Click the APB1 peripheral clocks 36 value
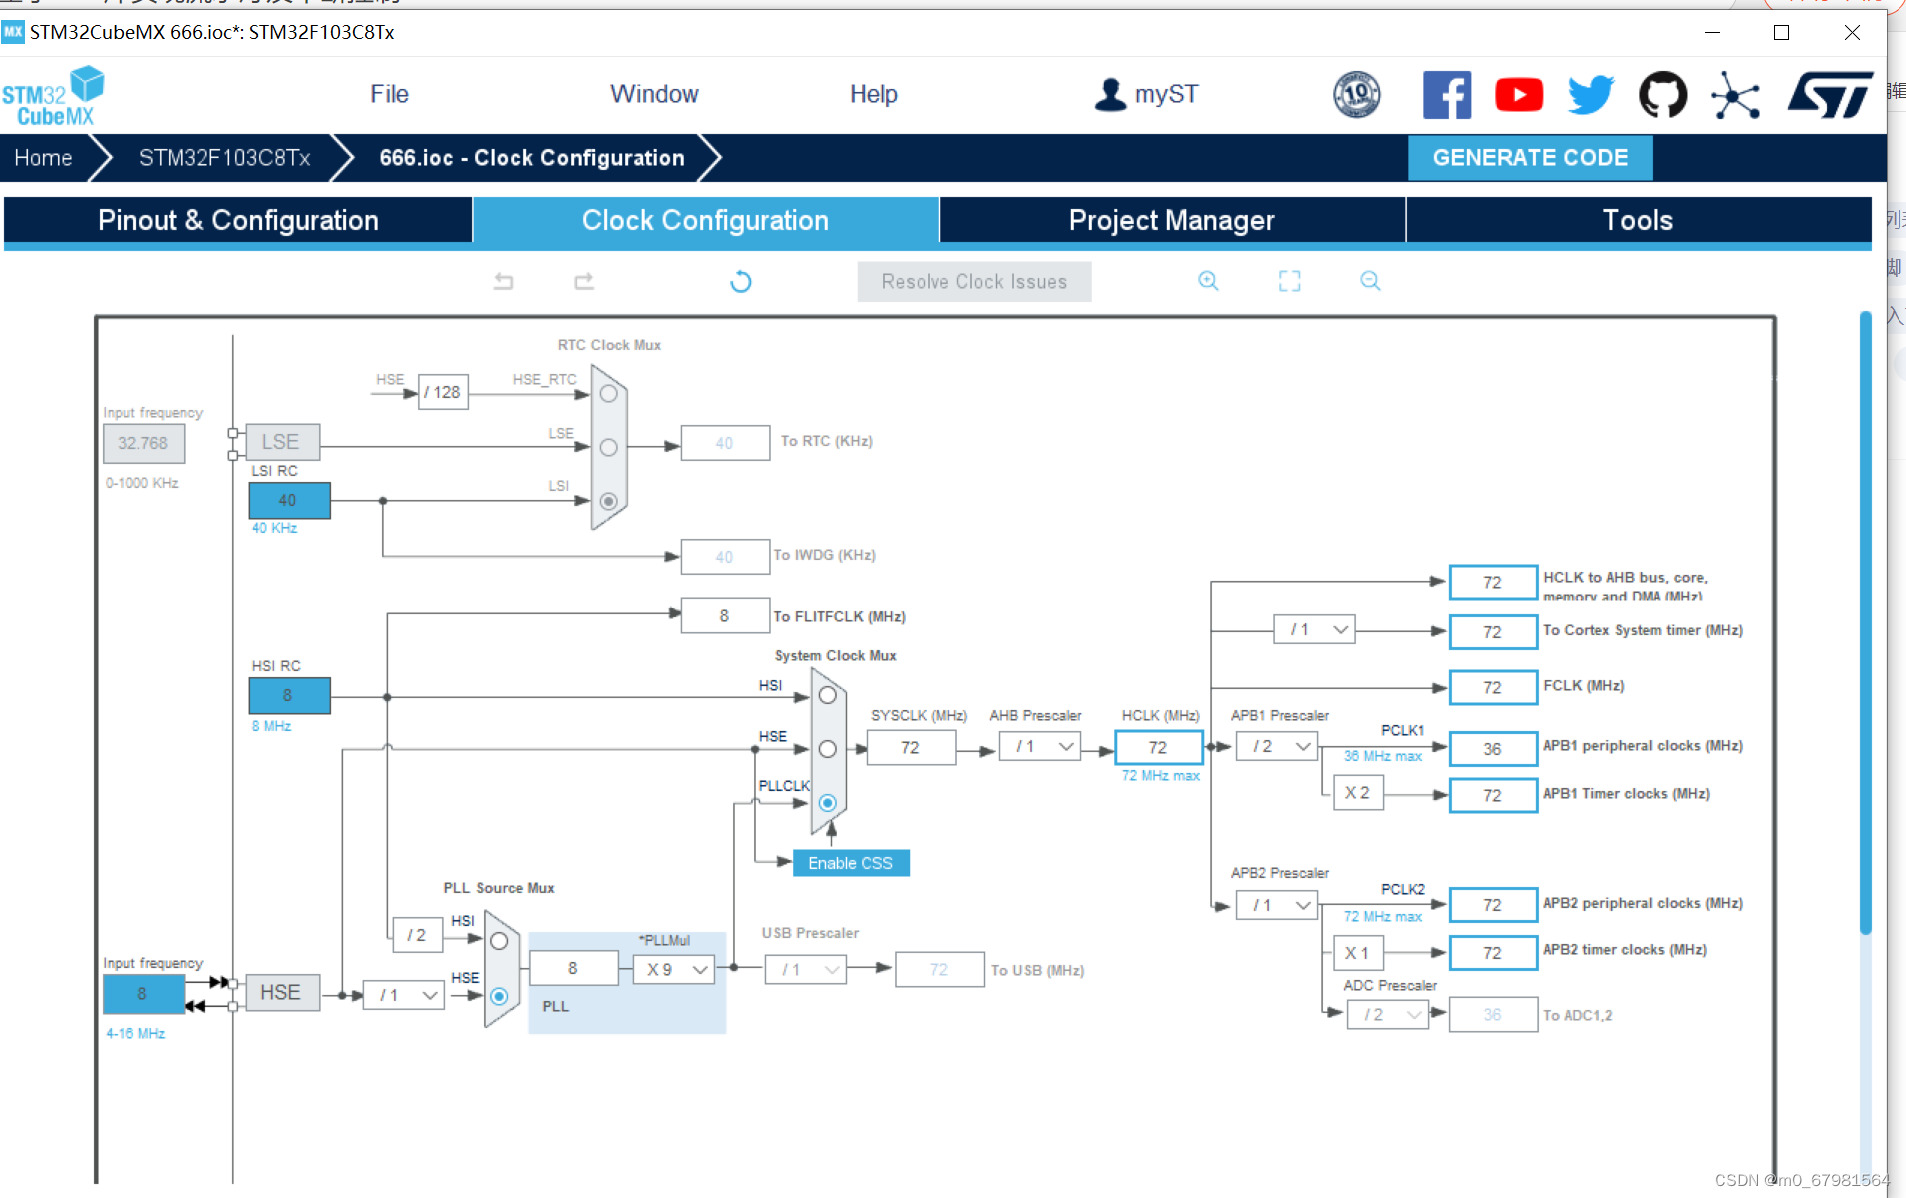The image size is (1906, 1198). (1493, 749)
